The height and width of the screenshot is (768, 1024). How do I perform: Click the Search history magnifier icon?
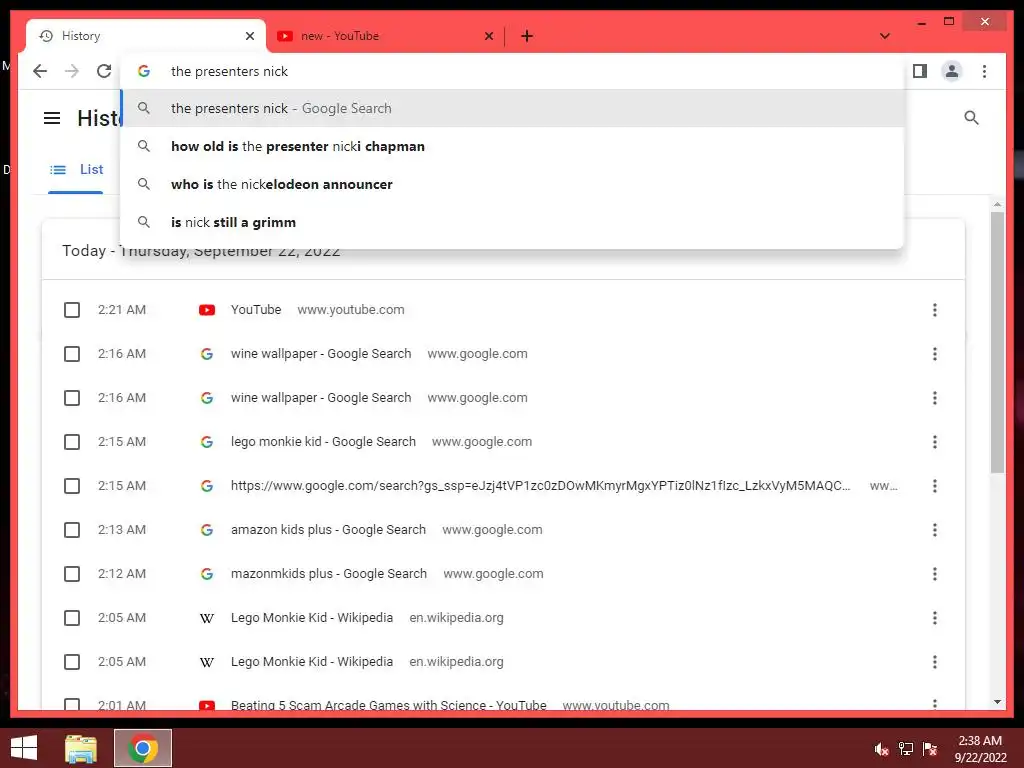tap(971, 118)
